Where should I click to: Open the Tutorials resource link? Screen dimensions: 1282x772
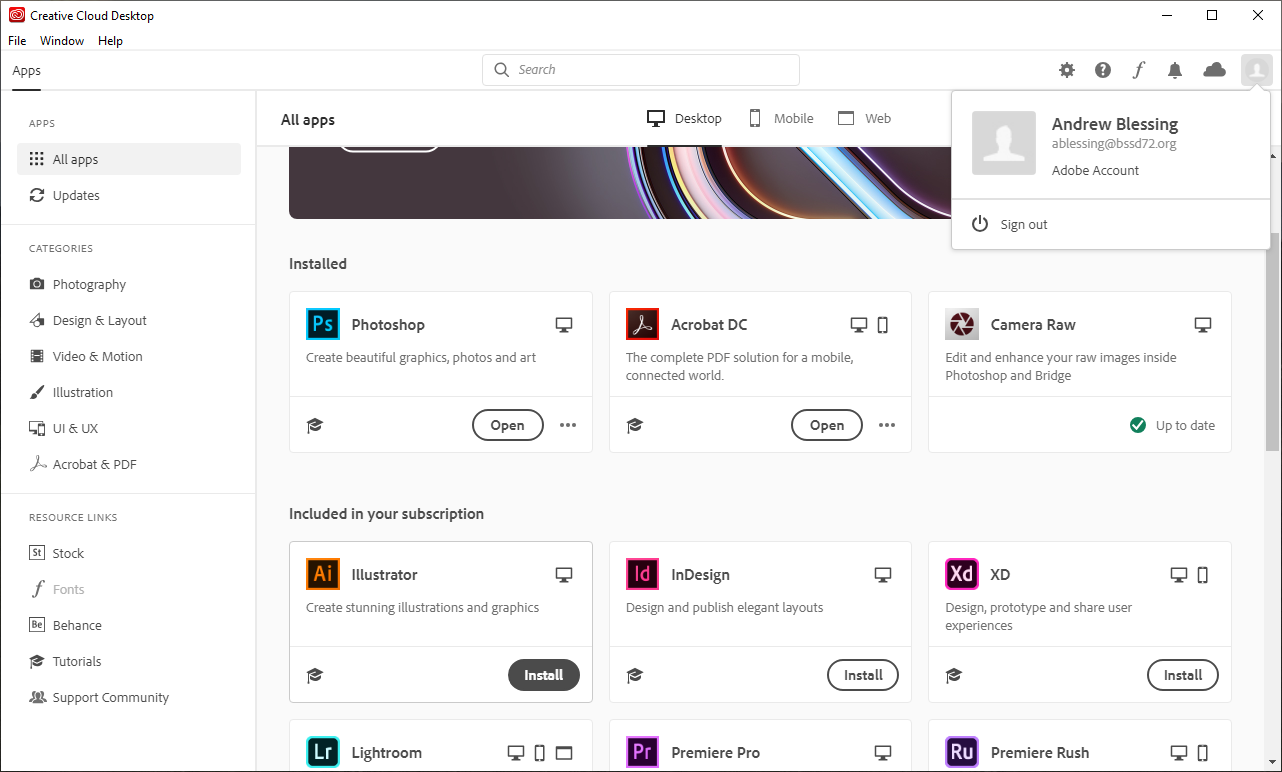[x=129, y=661]
